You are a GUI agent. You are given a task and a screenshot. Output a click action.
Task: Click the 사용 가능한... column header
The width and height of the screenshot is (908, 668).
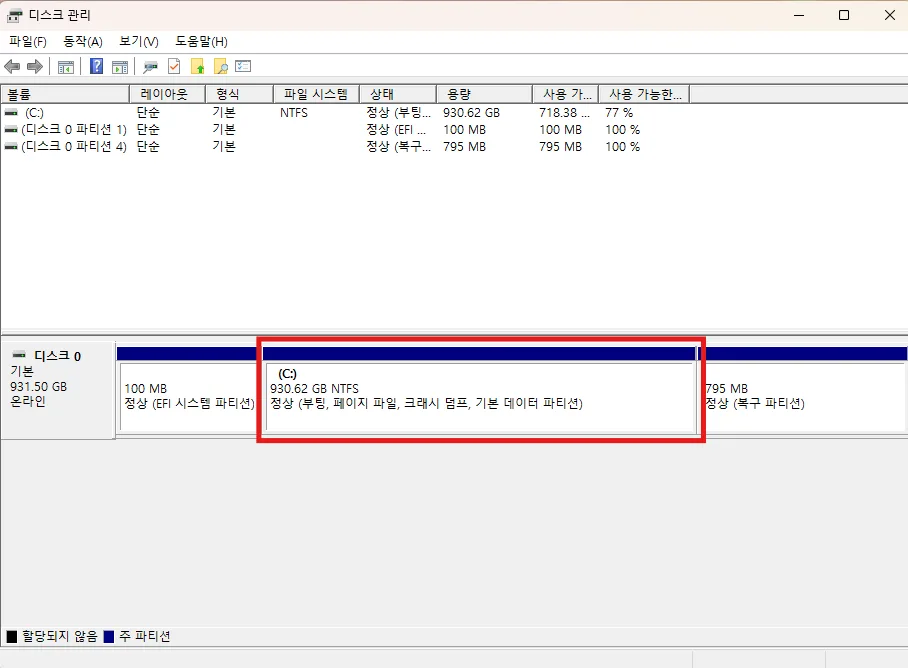644,94
